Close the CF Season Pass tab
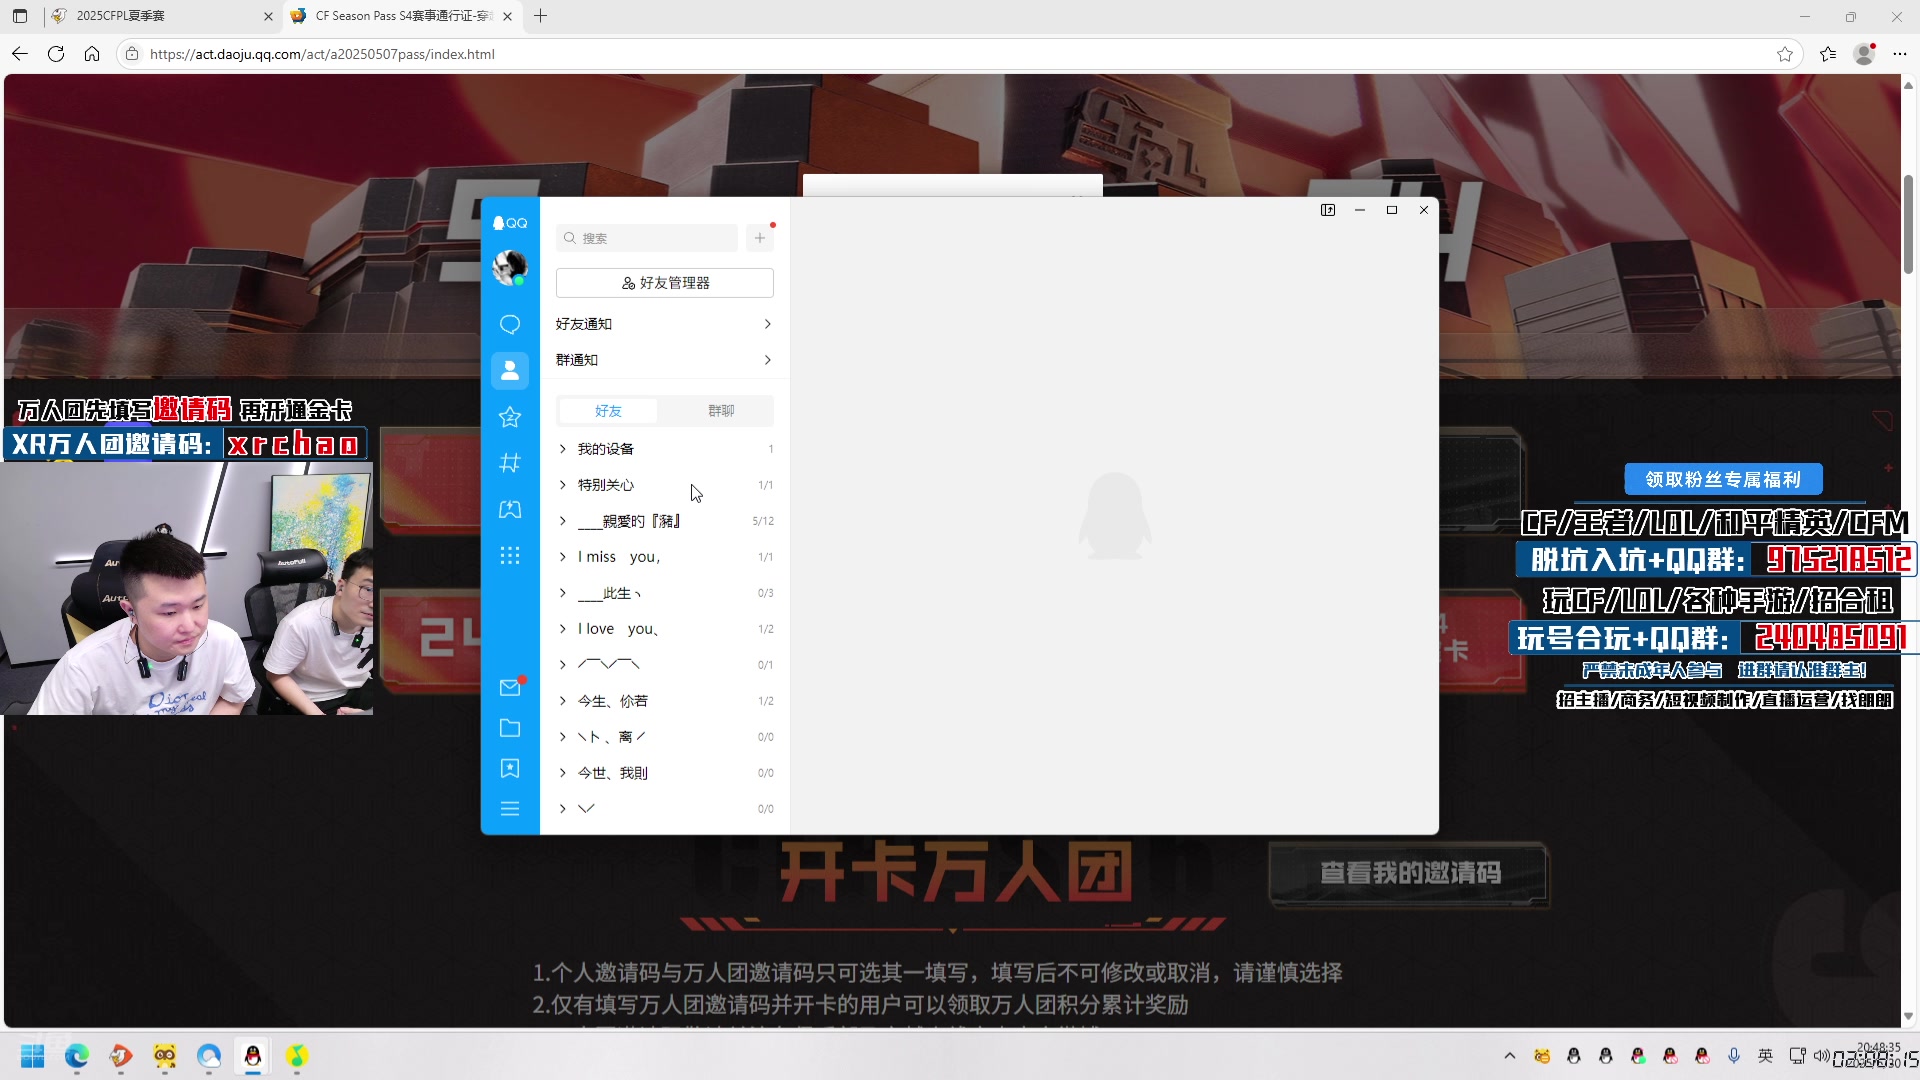 coord(507,16)
